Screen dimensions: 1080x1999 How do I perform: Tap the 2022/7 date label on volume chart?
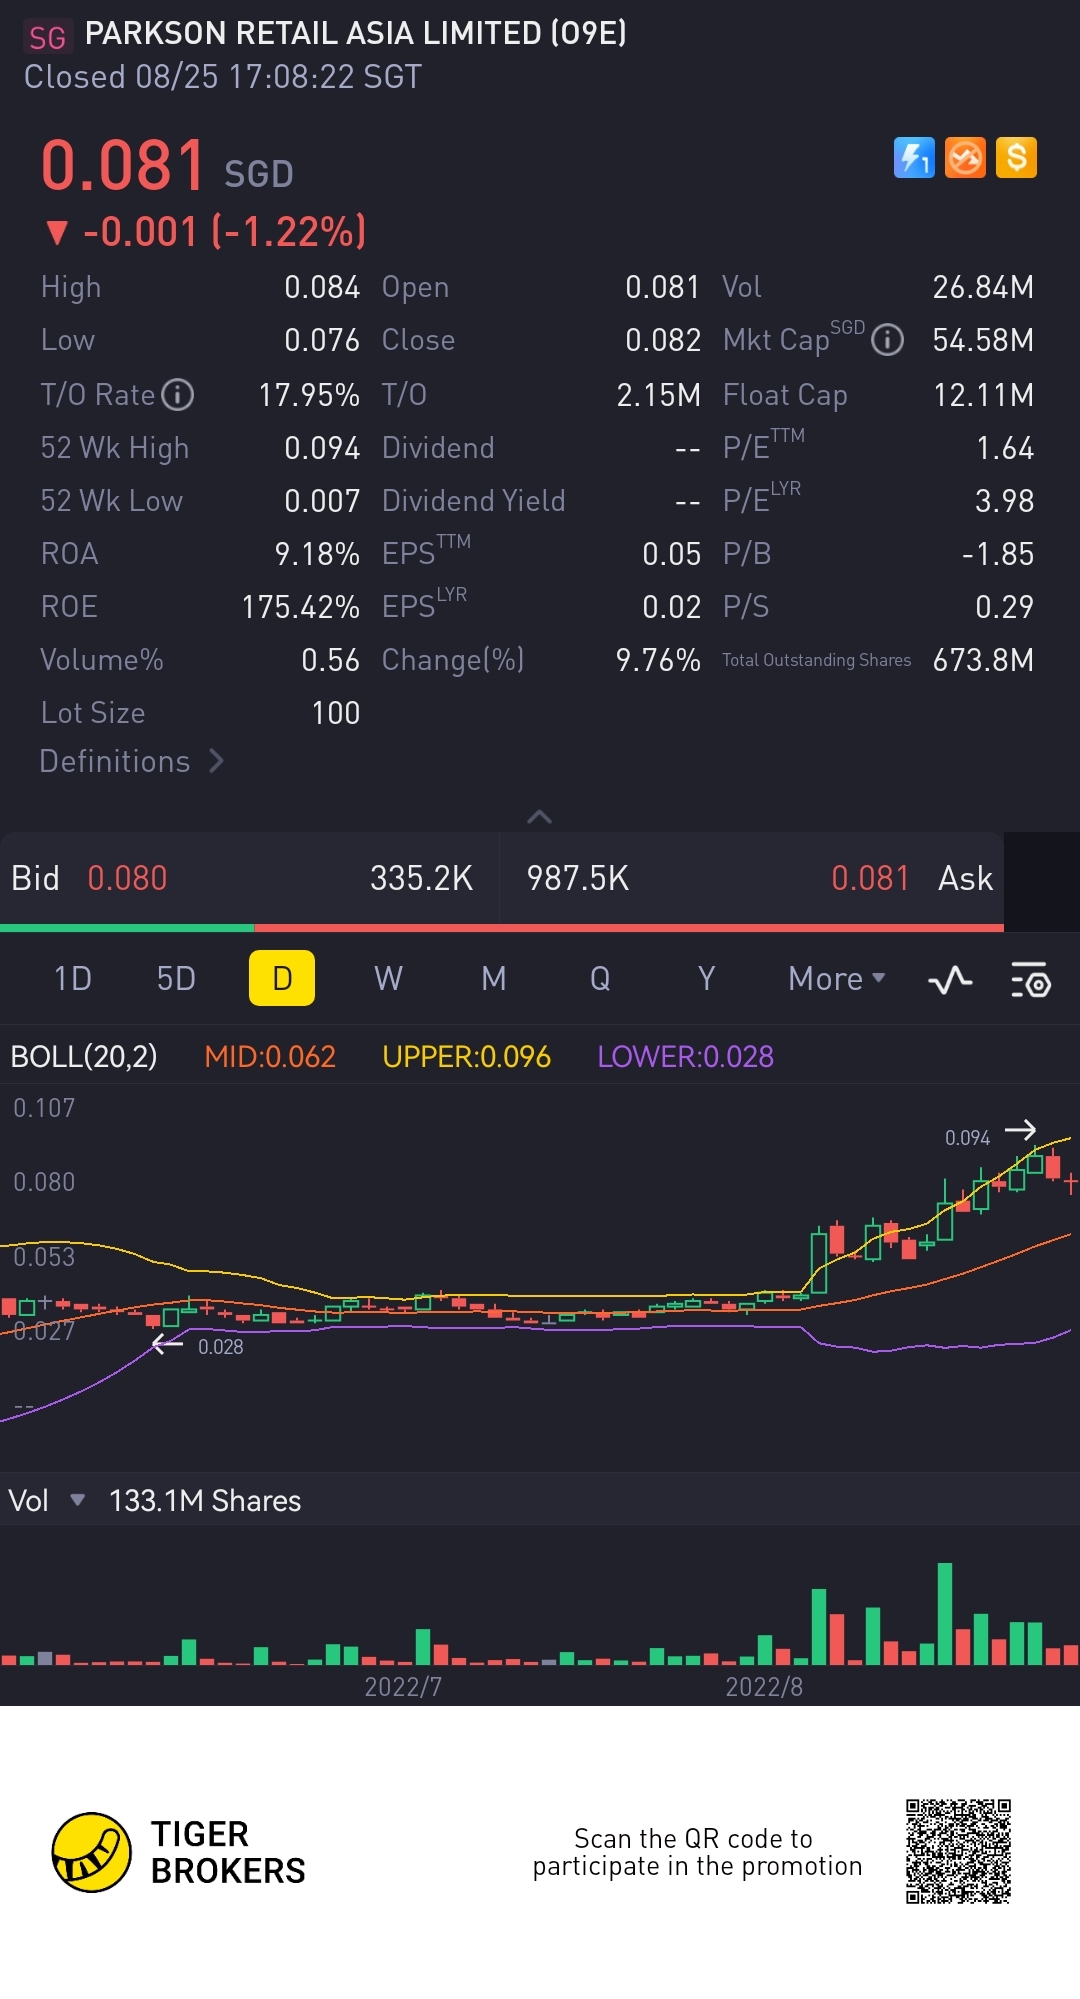(x=403, y=1687)
